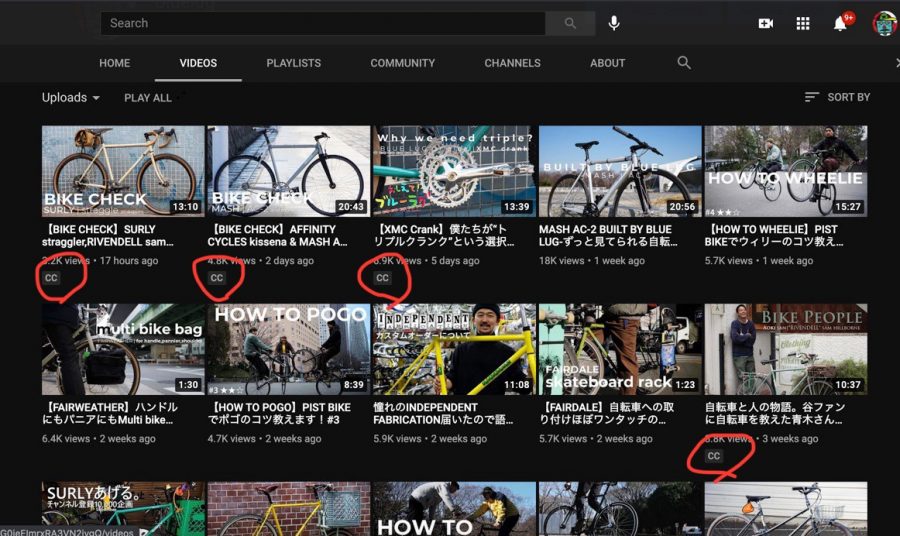Open the brick wall yellow bike thumbnail
This screenshot has width=900, height=536.
coord(289,509)
